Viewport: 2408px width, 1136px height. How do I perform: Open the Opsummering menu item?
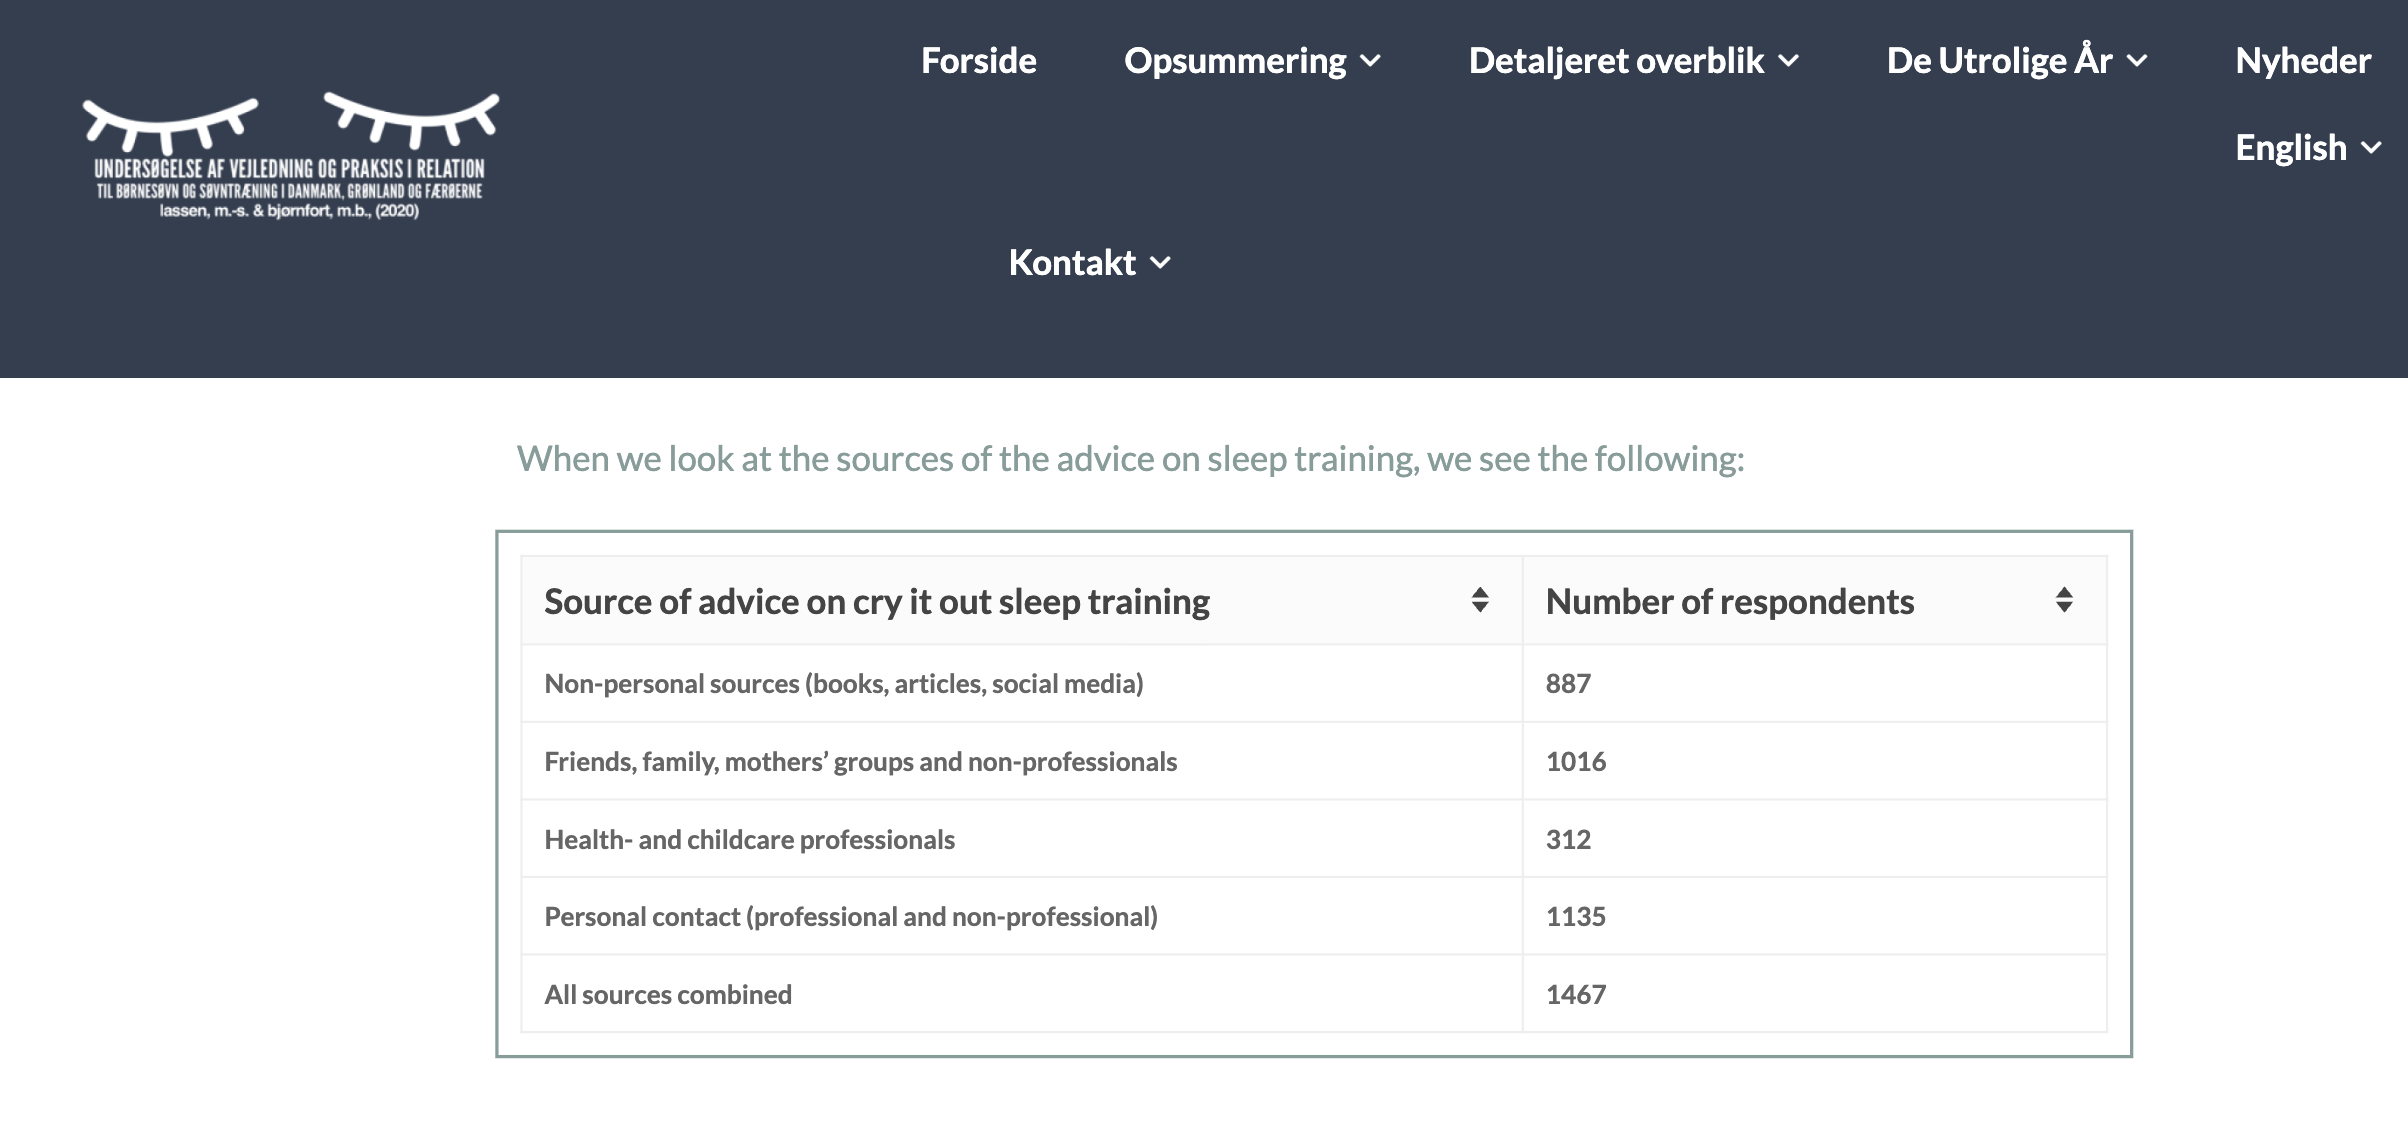(1235, 61)
